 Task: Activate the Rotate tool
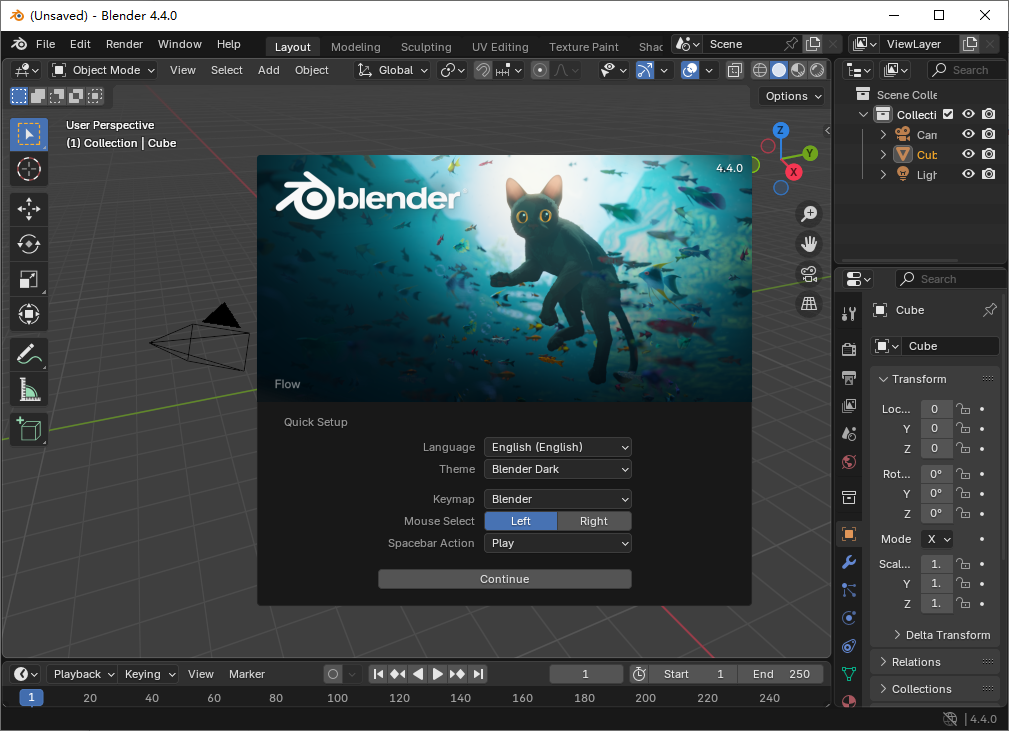tap(29, 244)
